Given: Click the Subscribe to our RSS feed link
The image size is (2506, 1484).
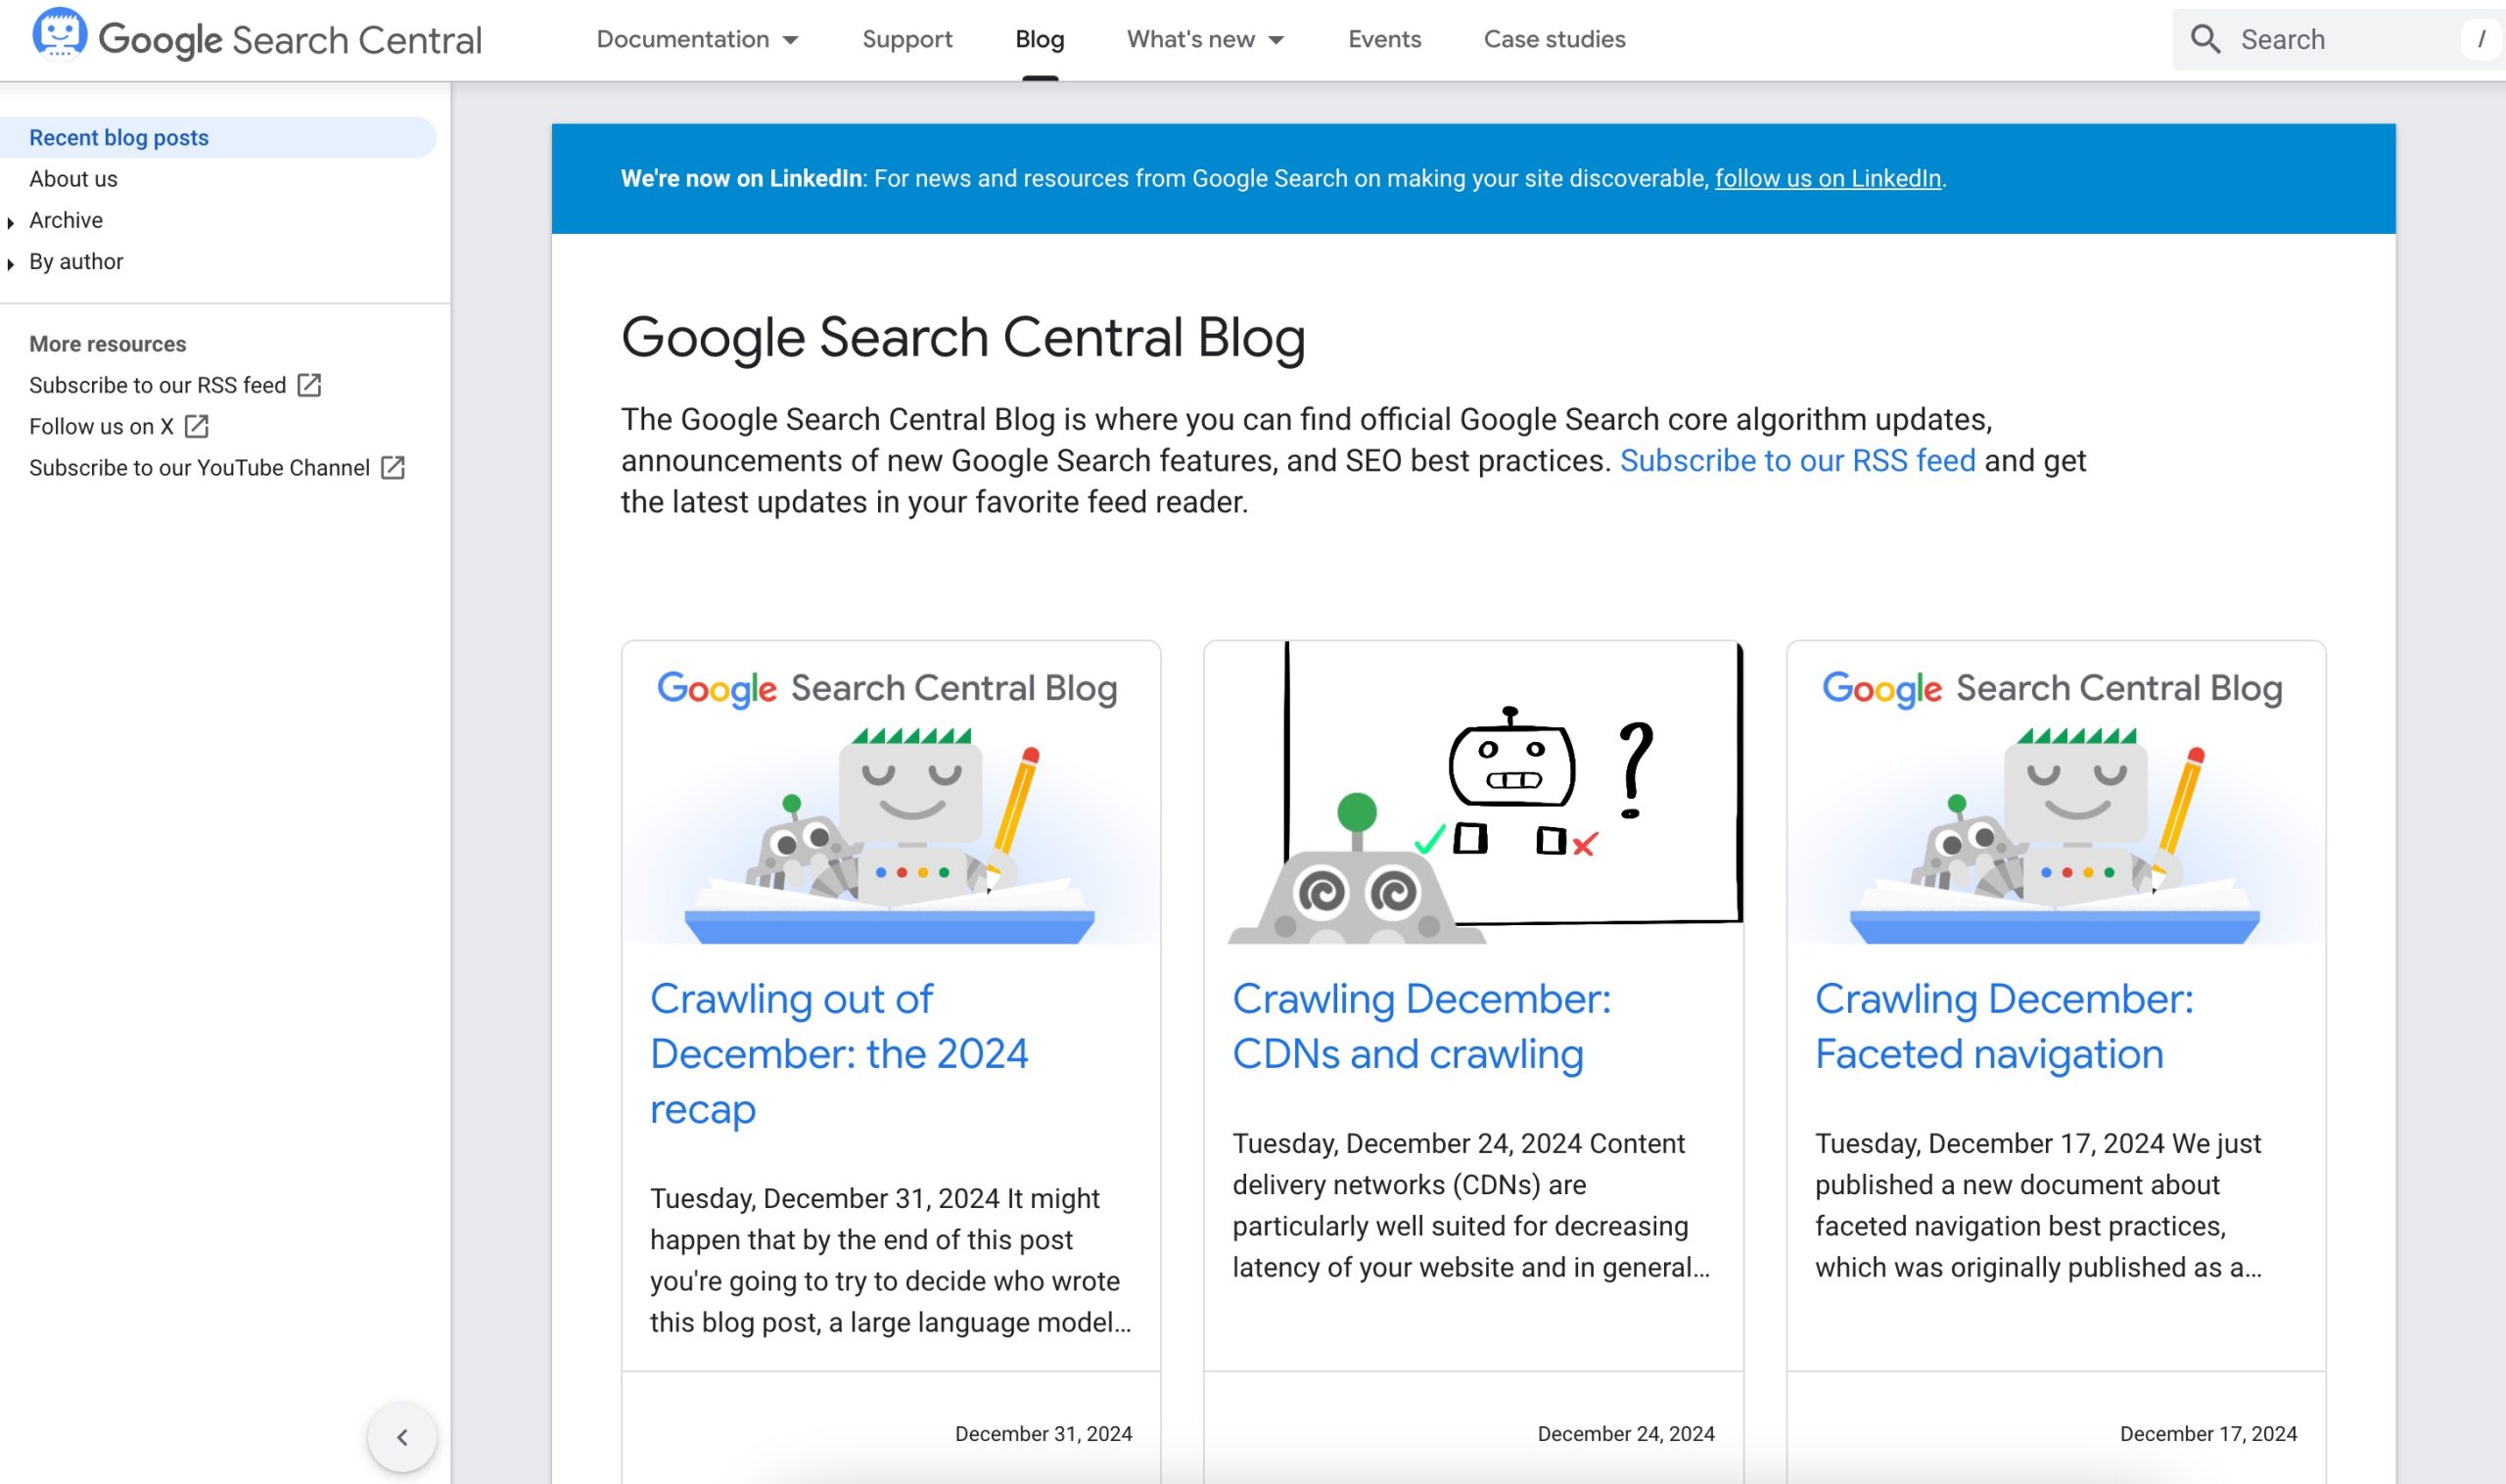Looking at the screenshot, I should [x=158, y=384].
